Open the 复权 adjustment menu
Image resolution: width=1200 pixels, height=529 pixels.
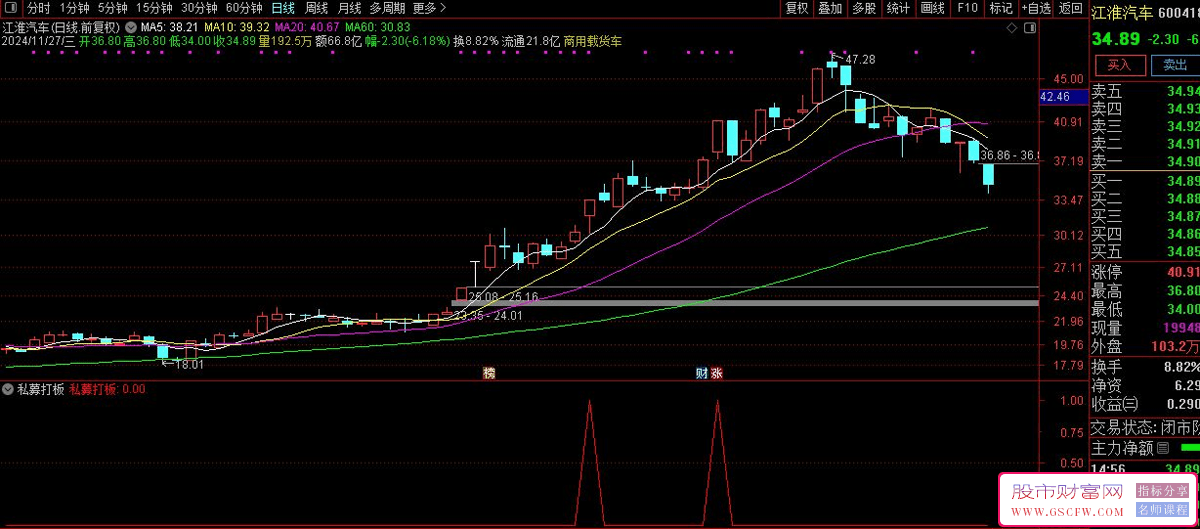coord(797,8)
